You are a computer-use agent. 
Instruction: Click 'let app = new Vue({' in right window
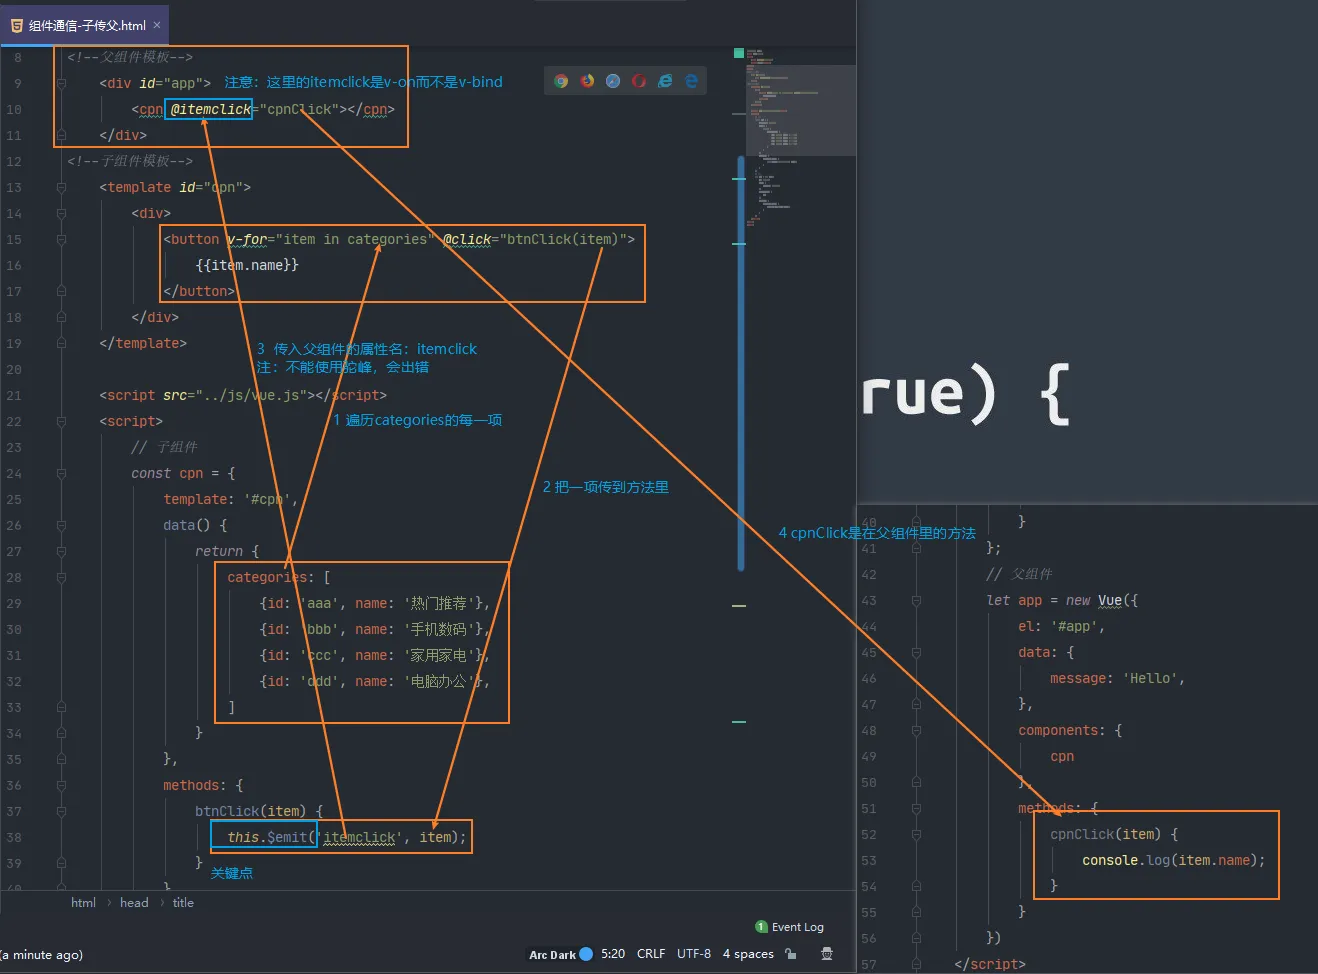[1062, 600]
